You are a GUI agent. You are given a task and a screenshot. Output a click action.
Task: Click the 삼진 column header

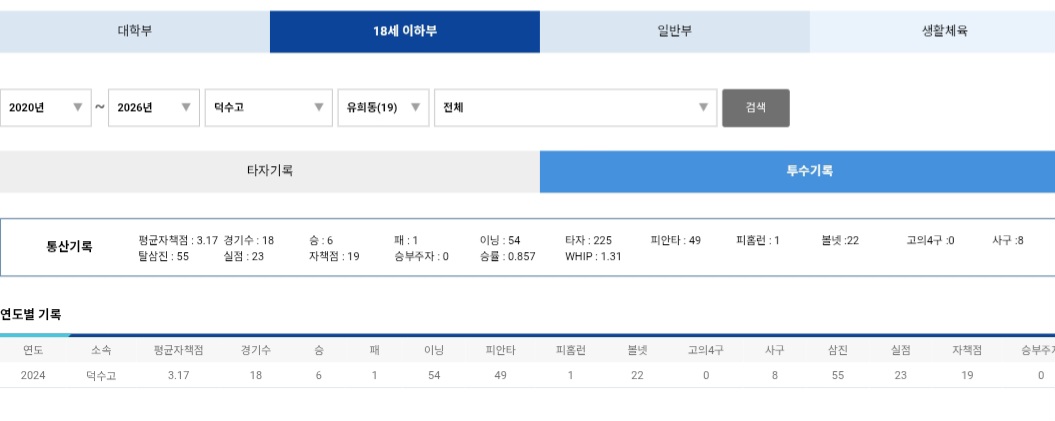(x=838, y=351)
